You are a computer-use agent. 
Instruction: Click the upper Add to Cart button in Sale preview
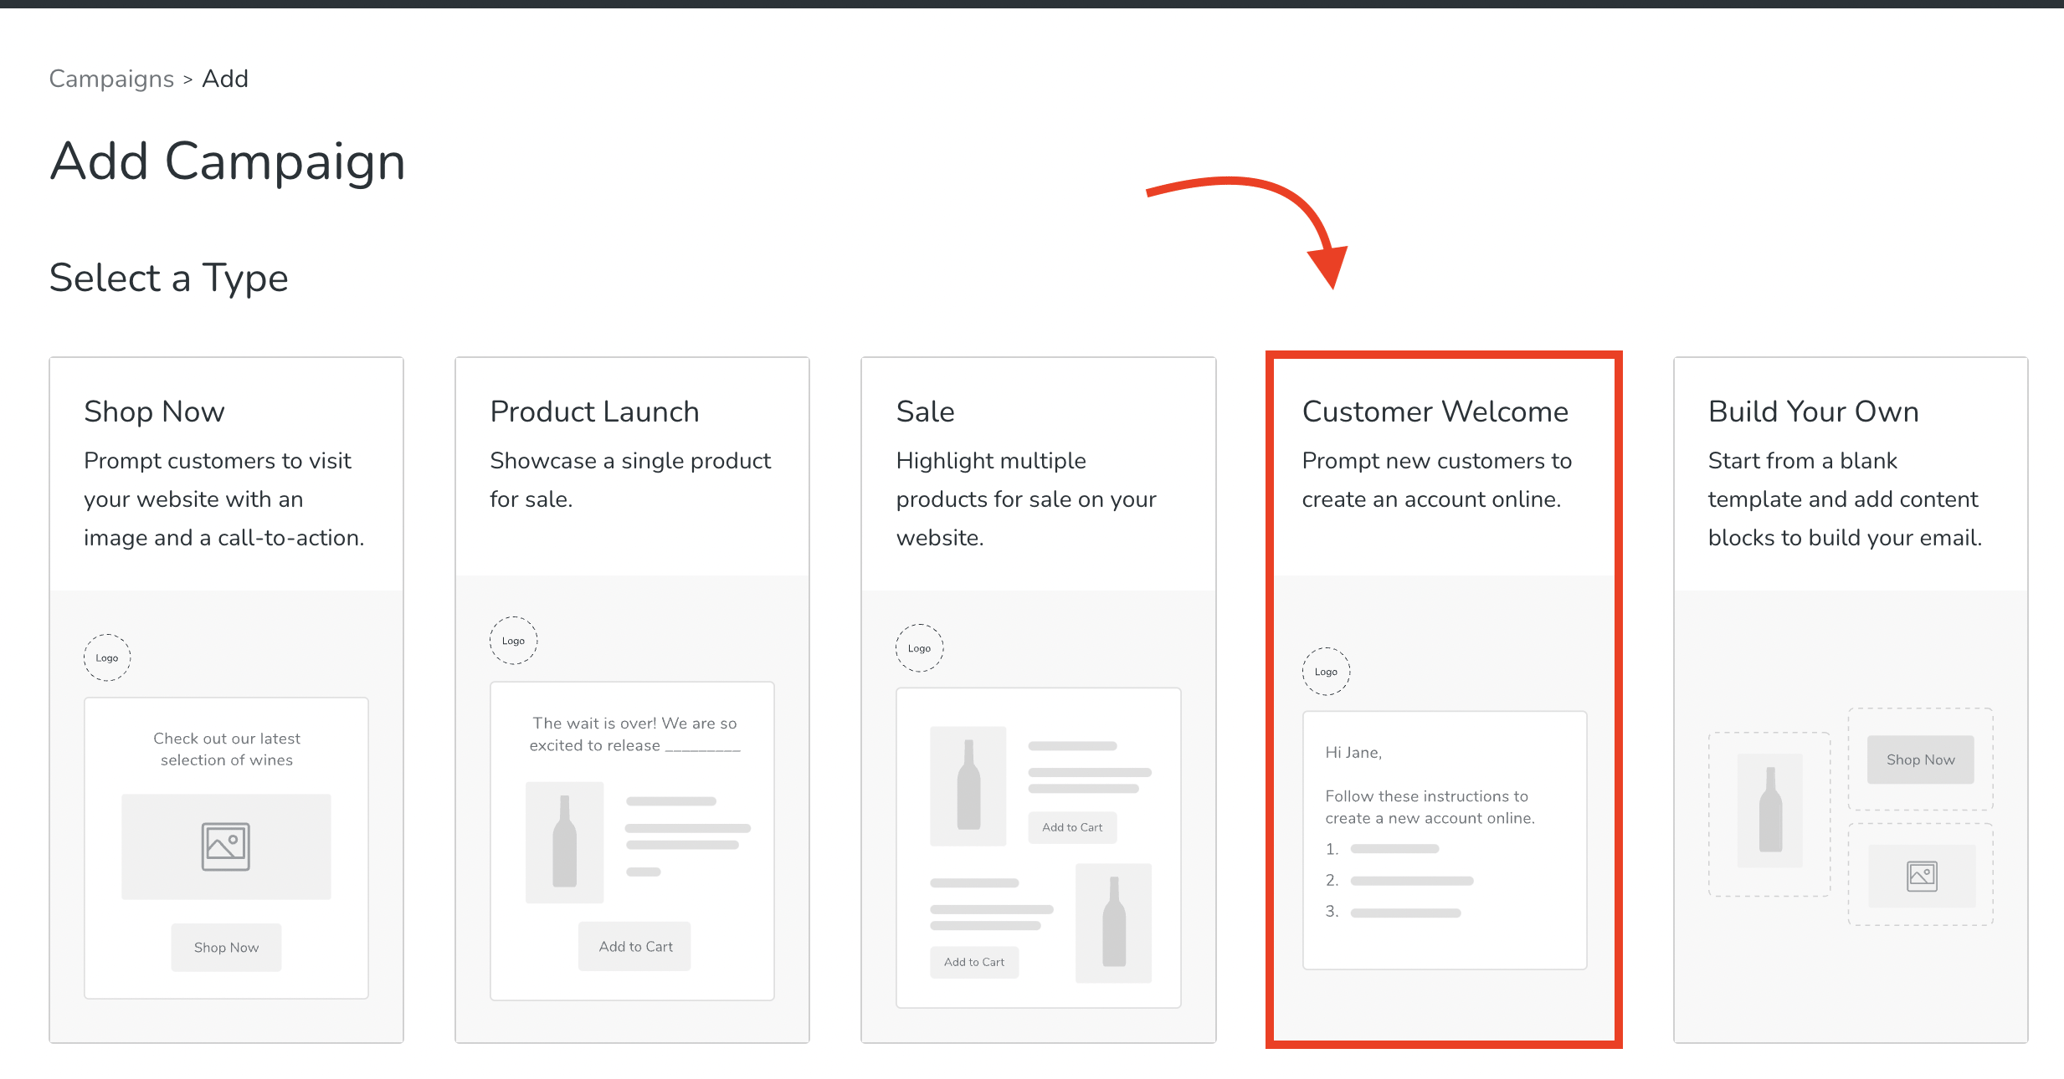pyautogui.click(x=1072, y=827)
